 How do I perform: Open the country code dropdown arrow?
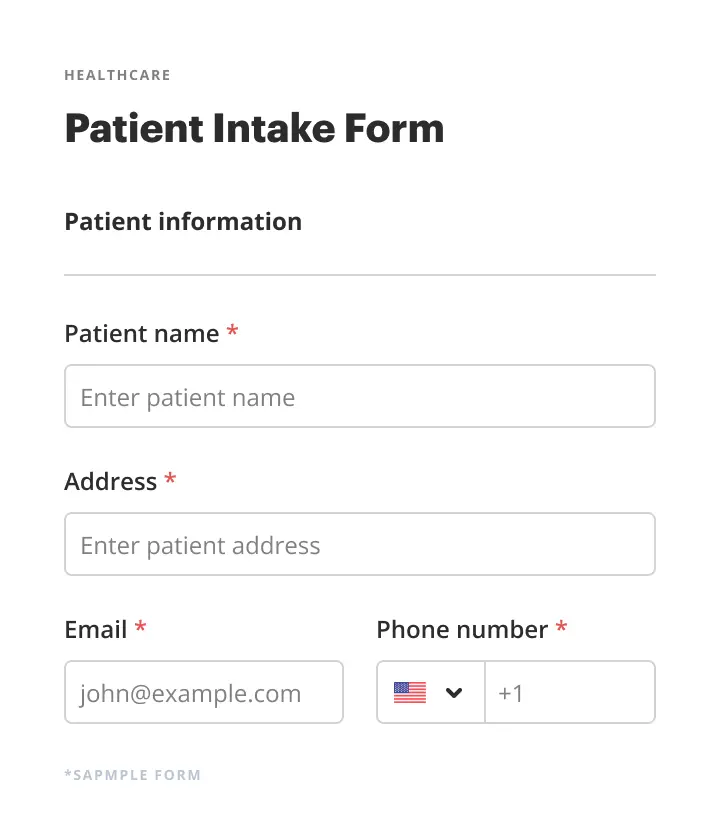(x=454, y=692)
